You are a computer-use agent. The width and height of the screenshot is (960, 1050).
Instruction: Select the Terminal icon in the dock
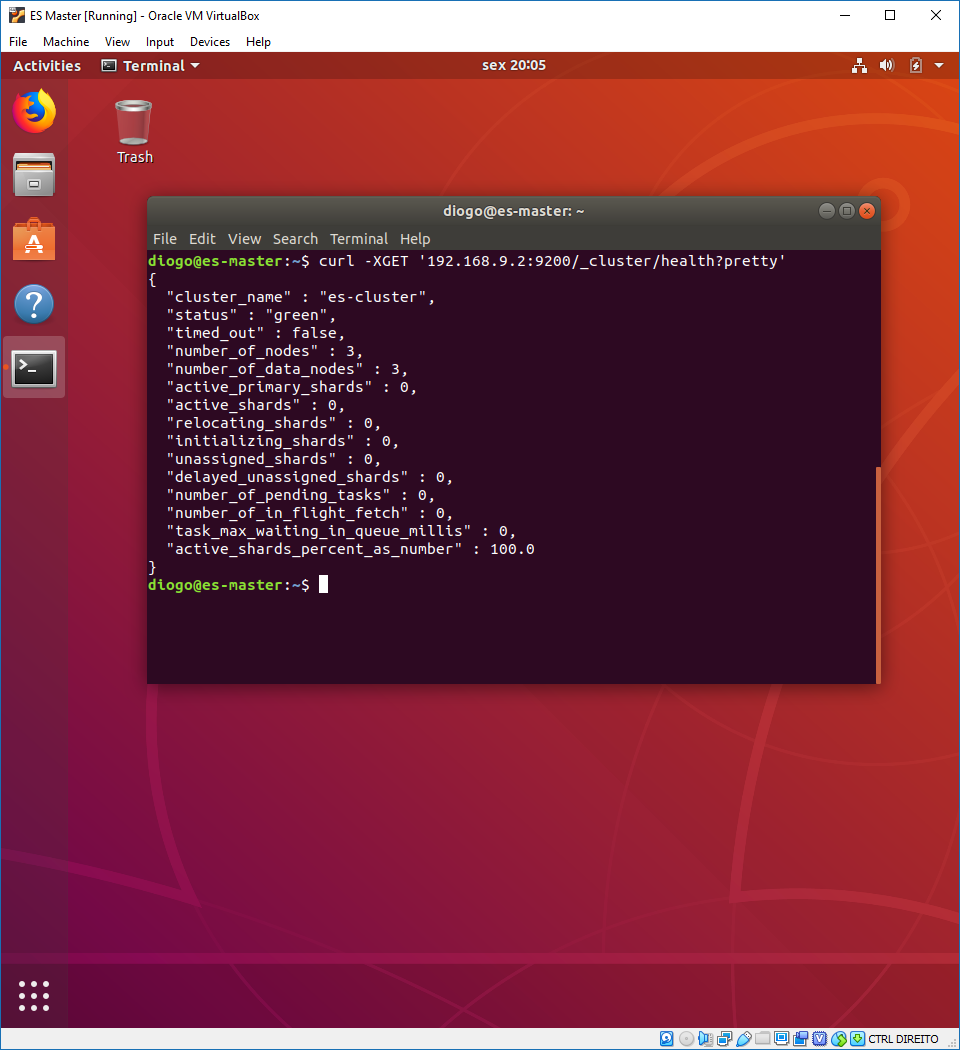[34, 368]
